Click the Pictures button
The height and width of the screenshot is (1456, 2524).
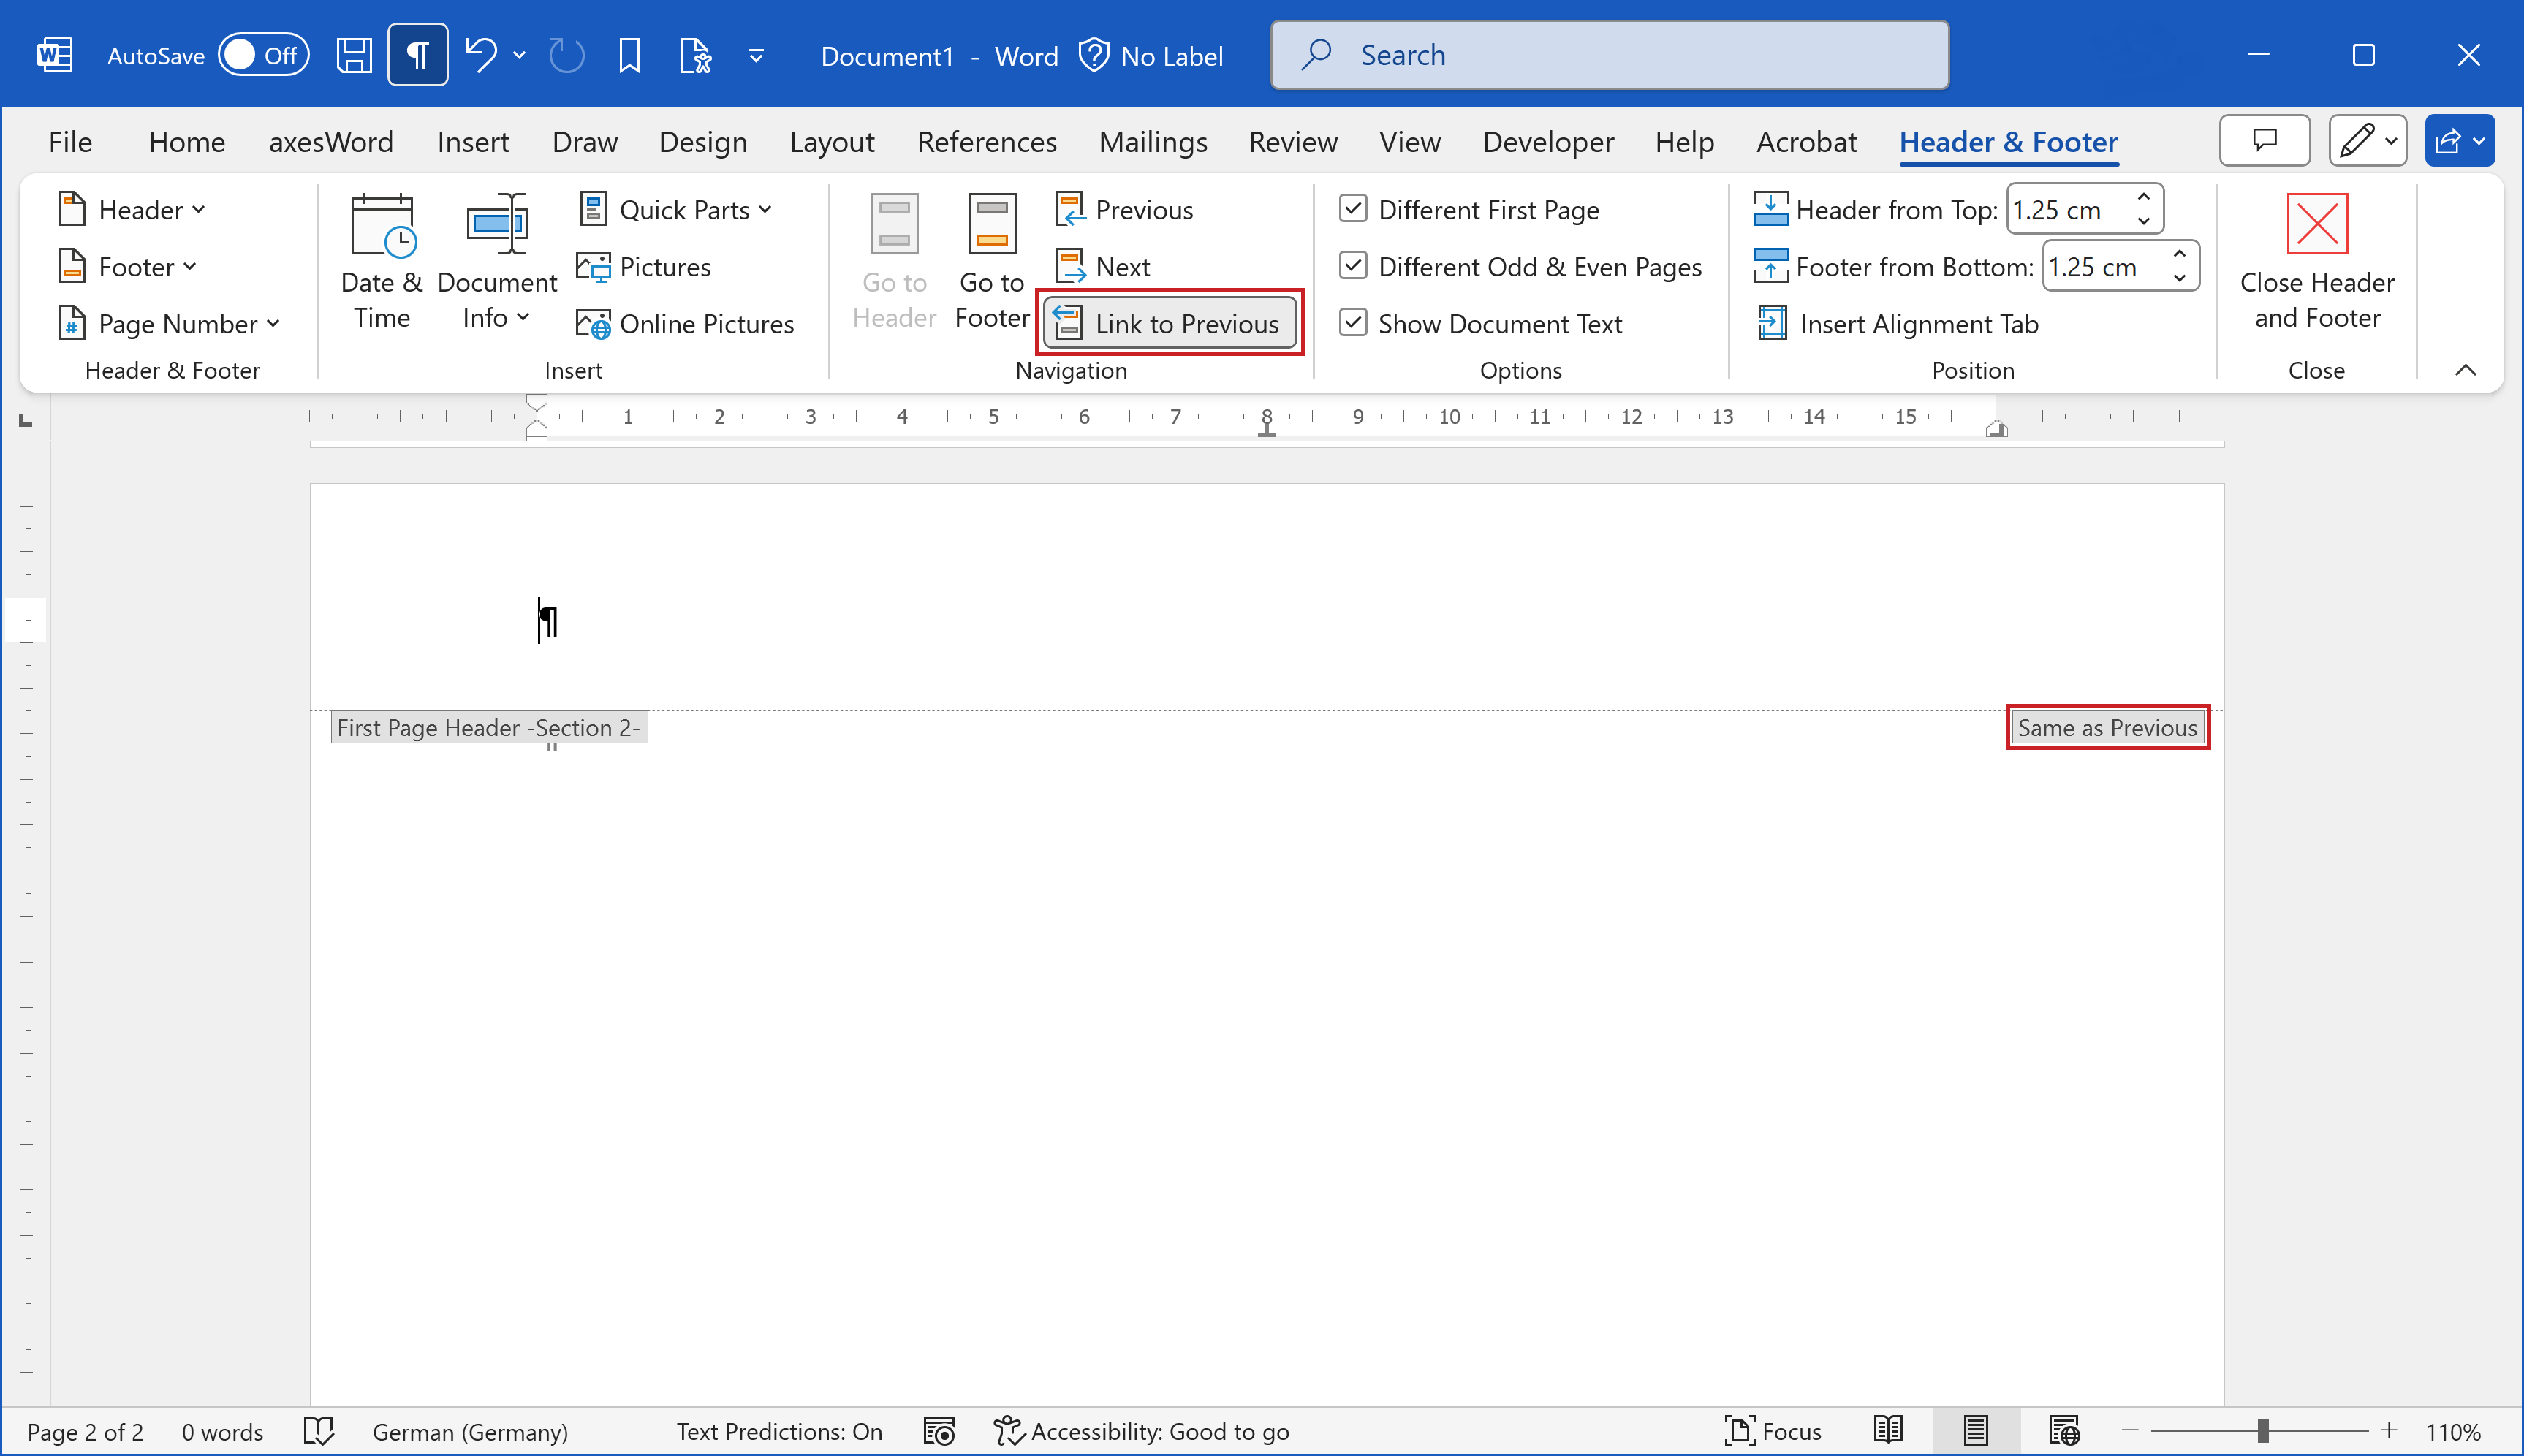(644, 267)
